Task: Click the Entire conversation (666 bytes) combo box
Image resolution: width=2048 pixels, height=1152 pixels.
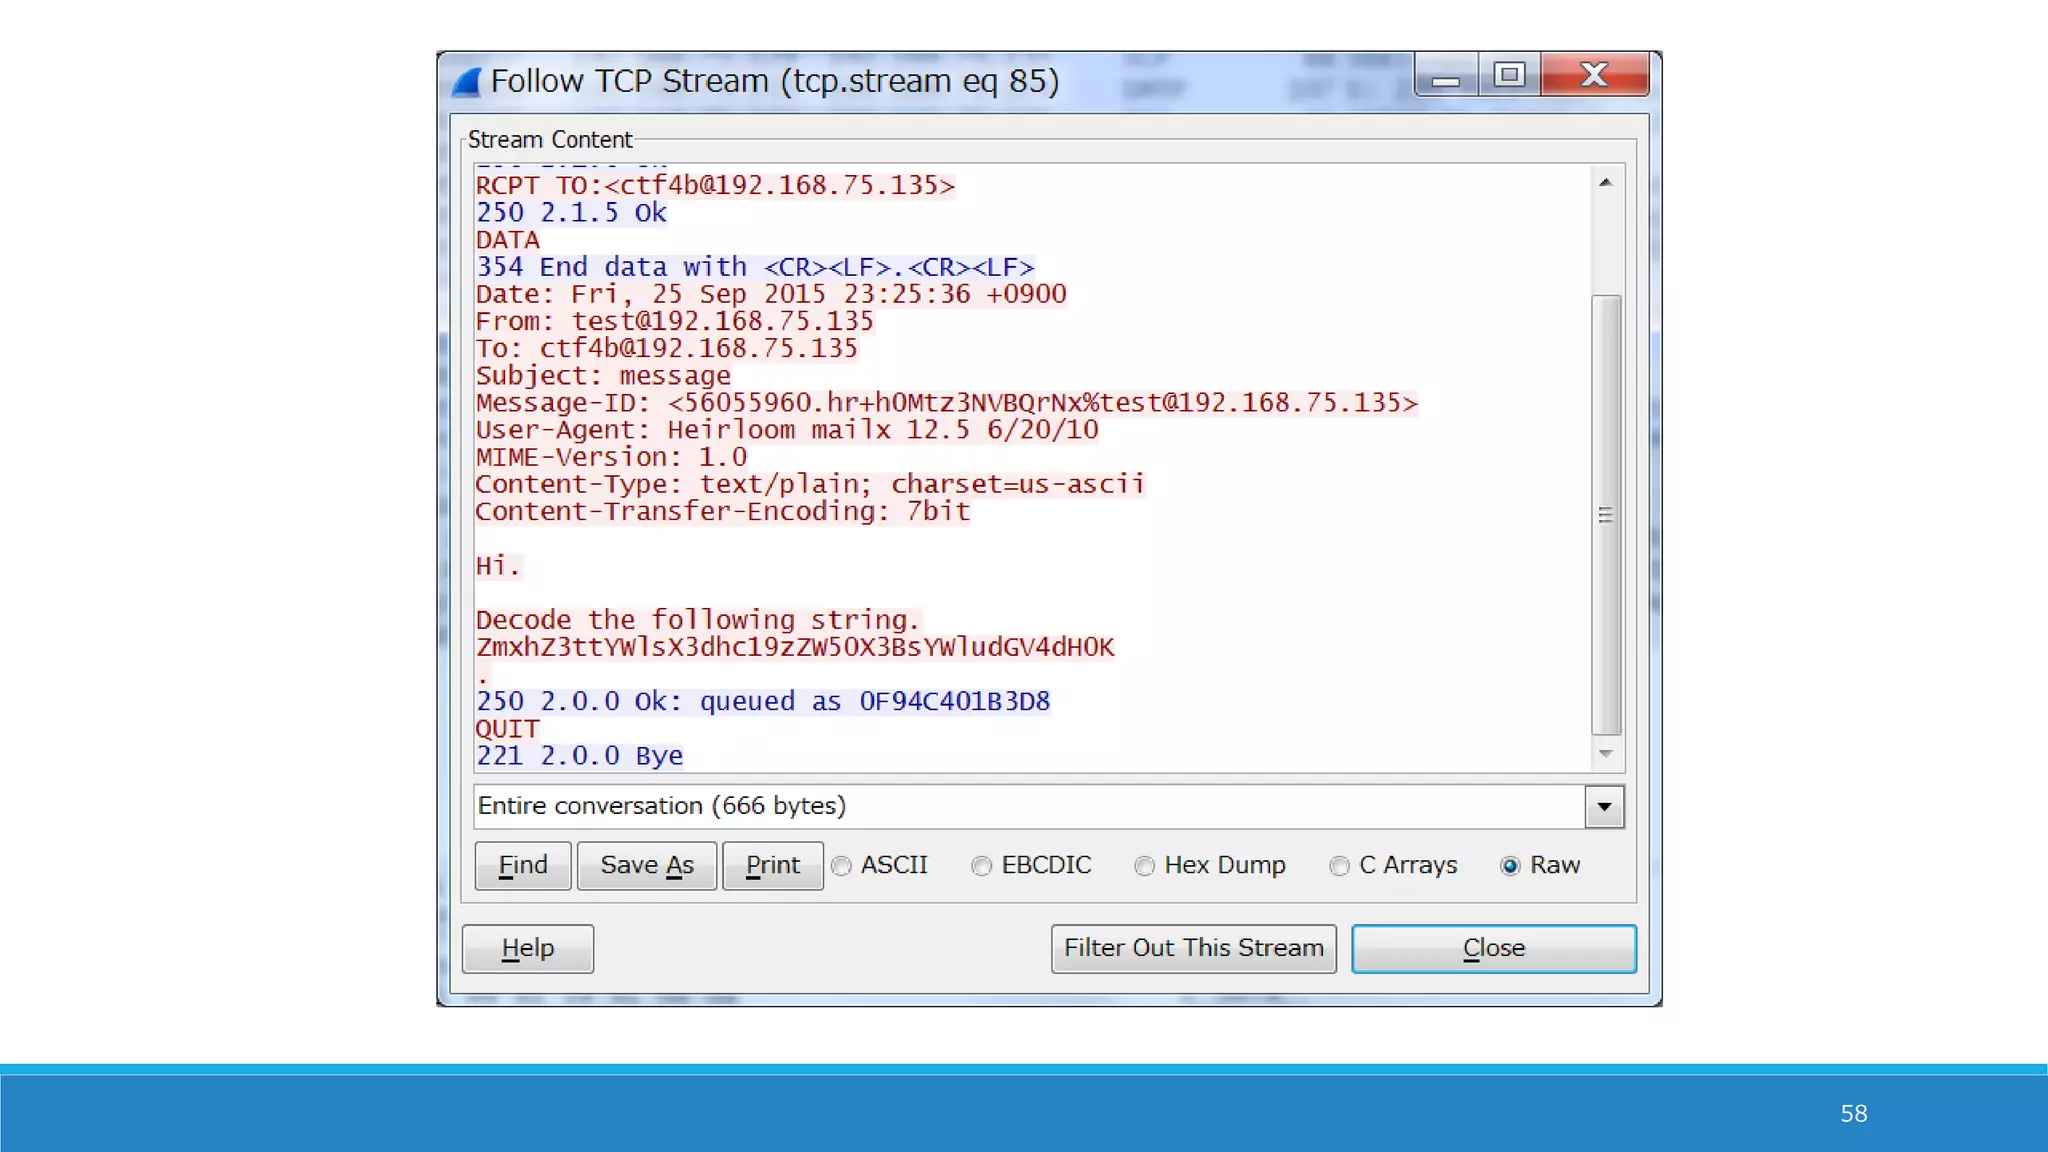Action: click(1028, 807)
